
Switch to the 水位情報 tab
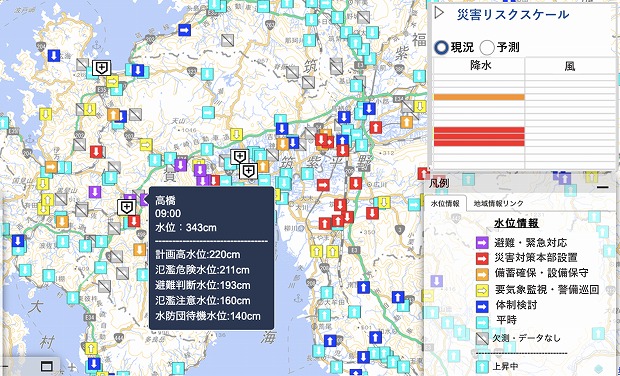pyautogui.click(x=445, y=204)
